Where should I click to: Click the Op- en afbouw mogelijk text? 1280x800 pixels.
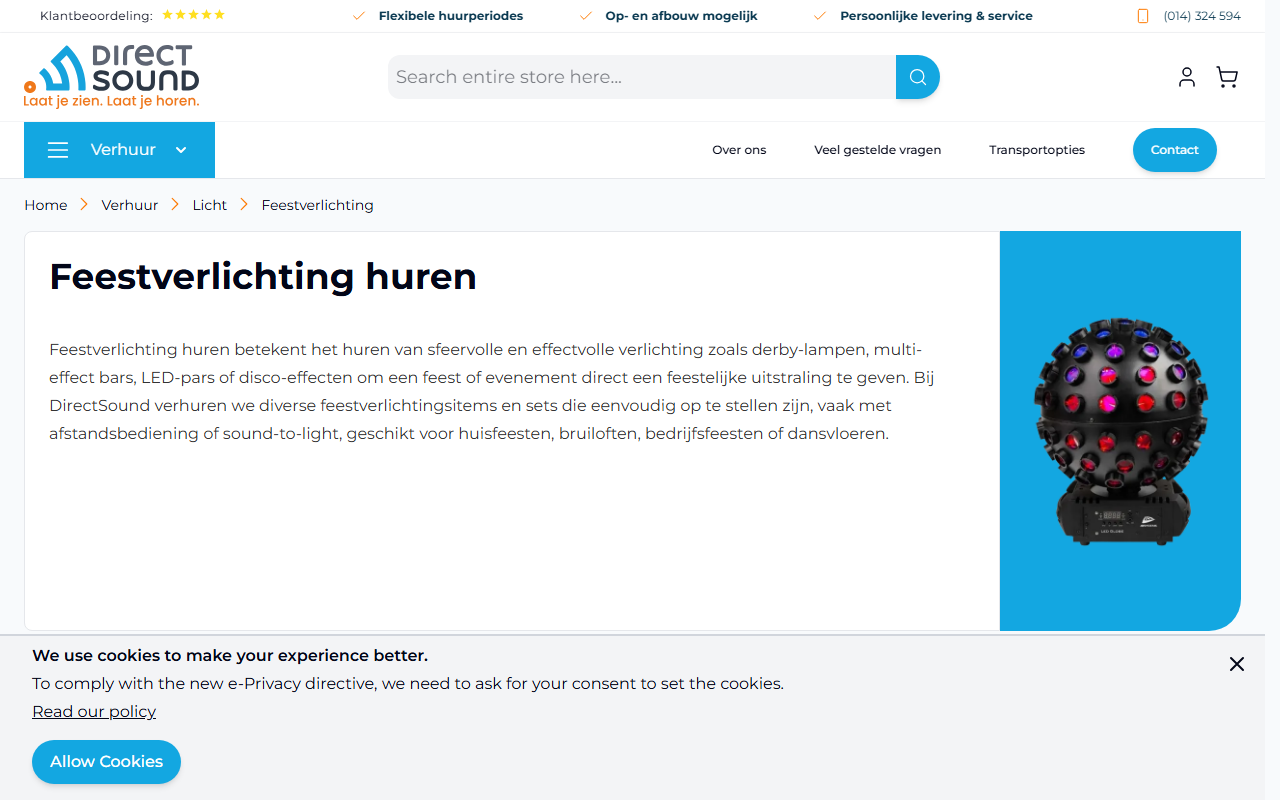(x=681, y=16)
